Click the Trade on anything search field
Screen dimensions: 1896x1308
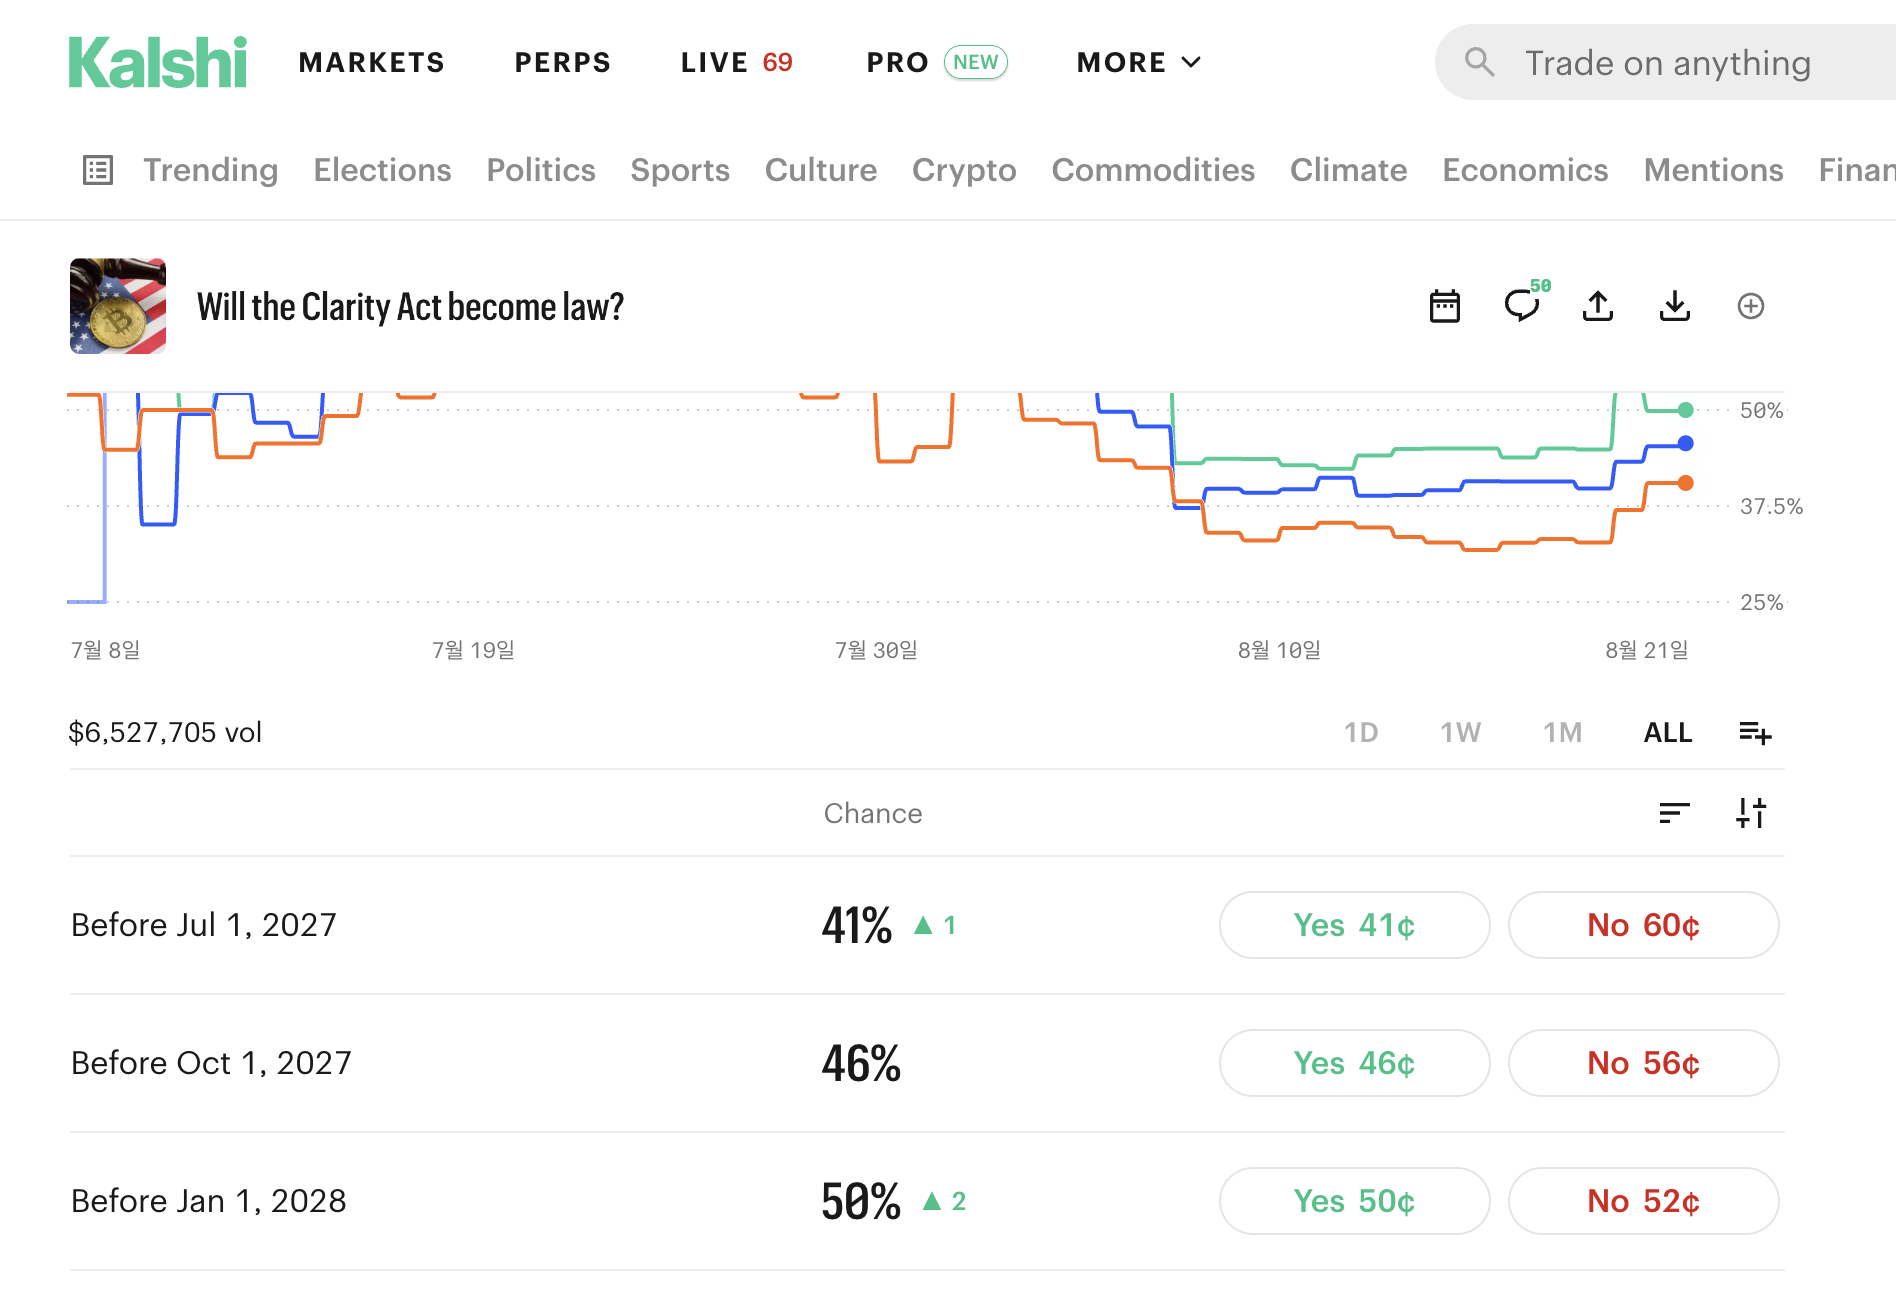(x=1667, y=62)
